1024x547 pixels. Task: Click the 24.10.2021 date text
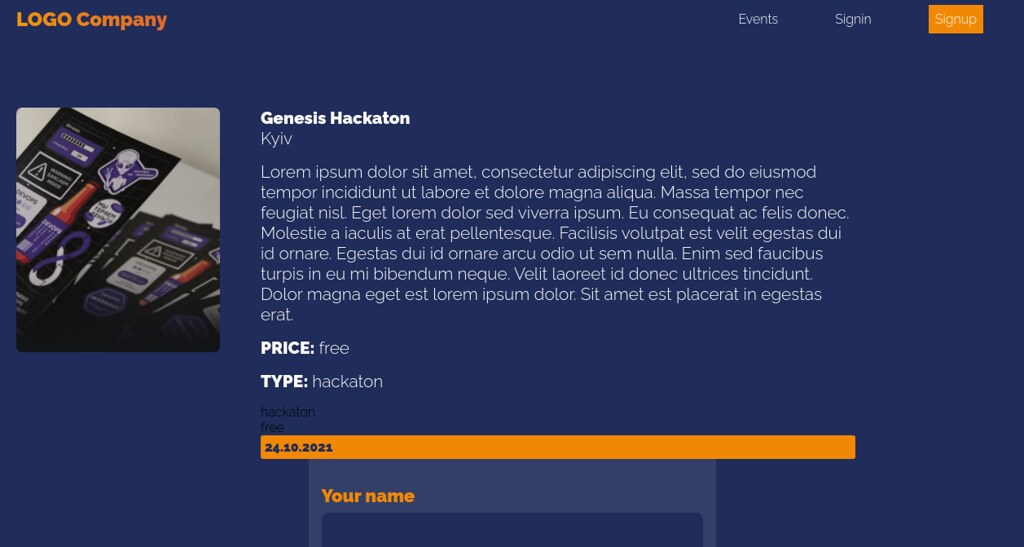click(298, 448)
